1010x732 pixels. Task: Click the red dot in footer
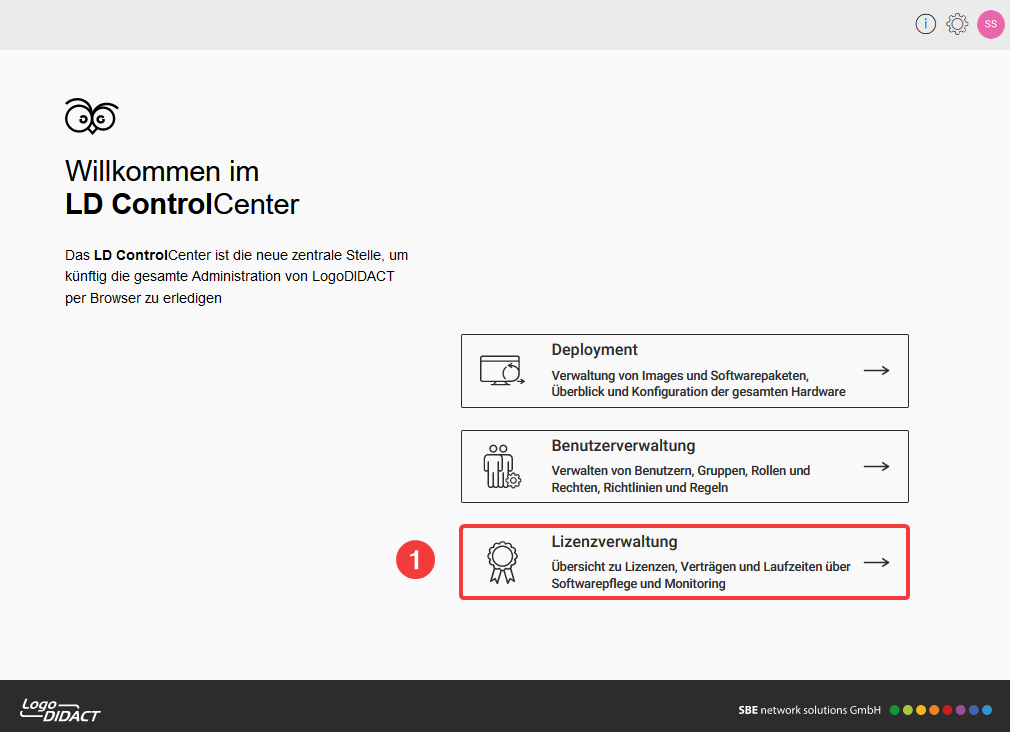tap(947, 710)
